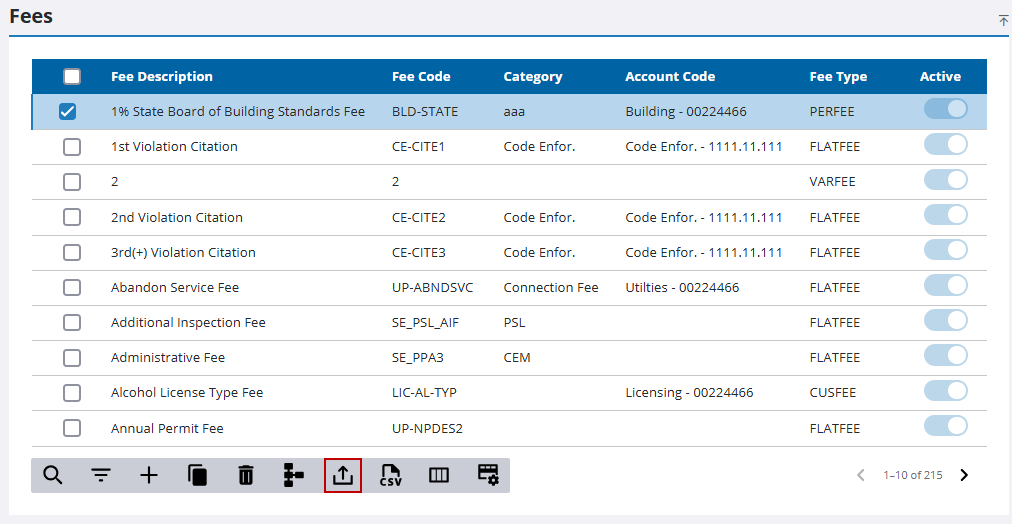Sort by Fee Description column header
1012x524 pixels.
[x=162, y=77]
